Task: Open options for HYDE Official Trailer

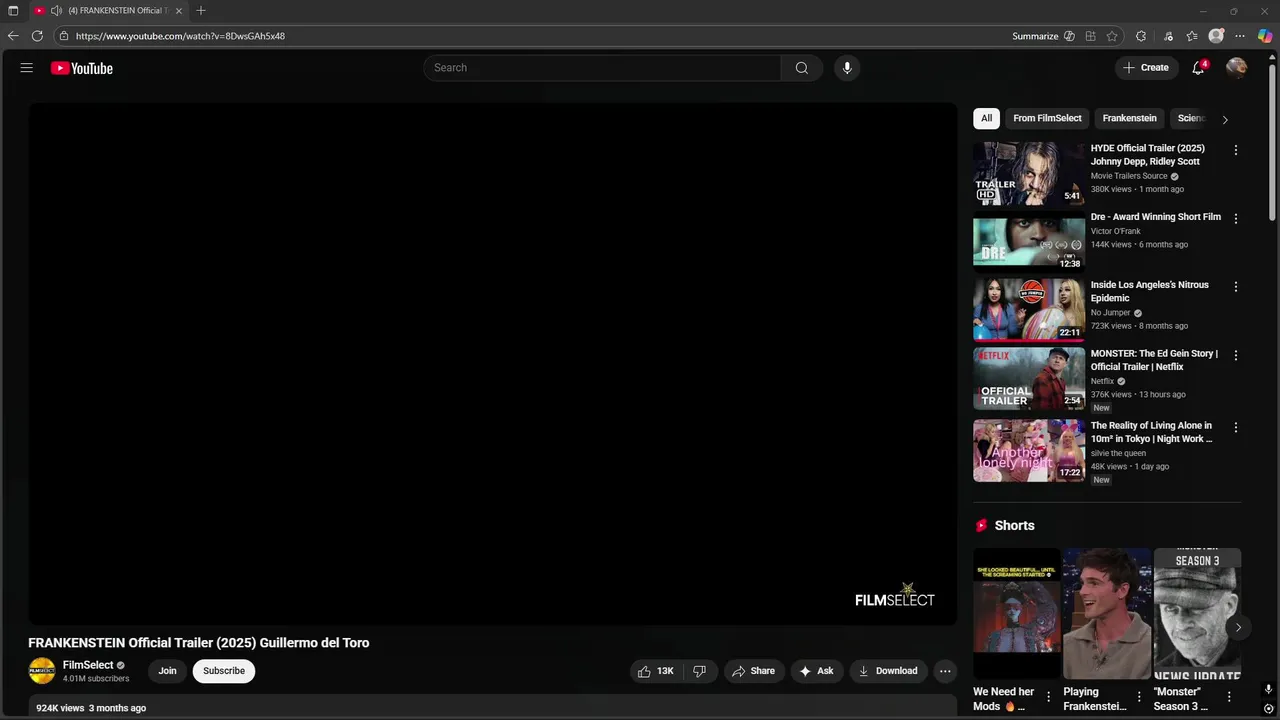Action: [1235, 150]
